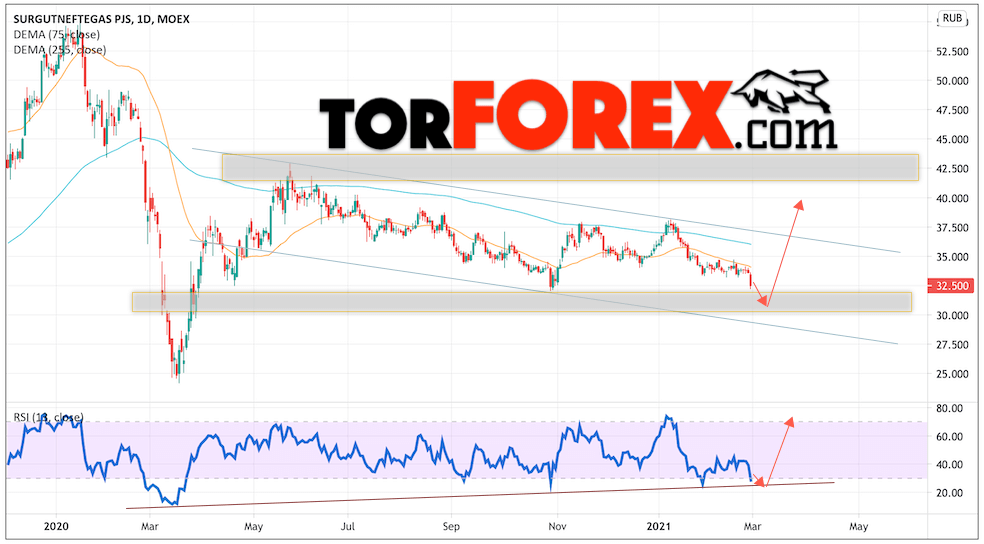Click the first May label on time axis

[253, 527]
